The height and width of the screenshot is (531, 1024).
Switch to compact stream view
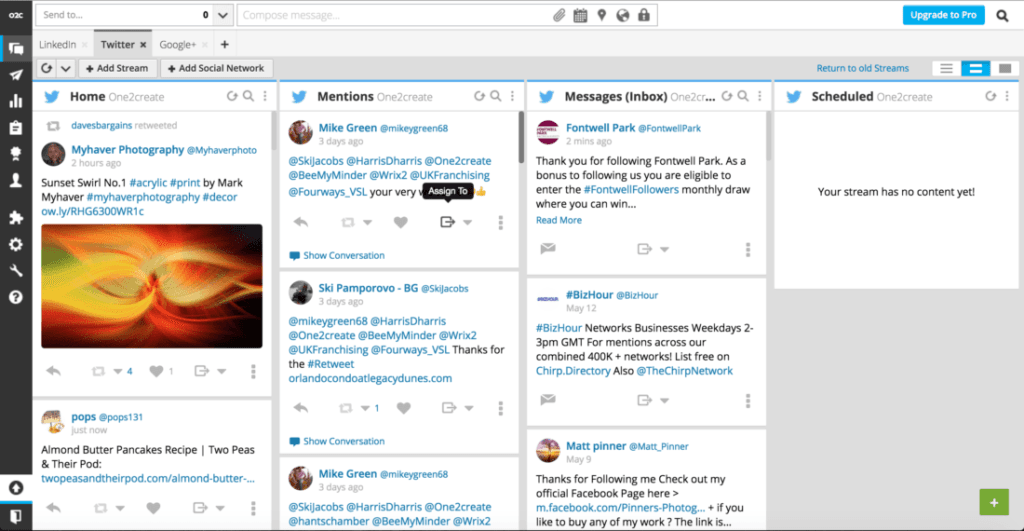pyautogui.click(x=946, y=68)
